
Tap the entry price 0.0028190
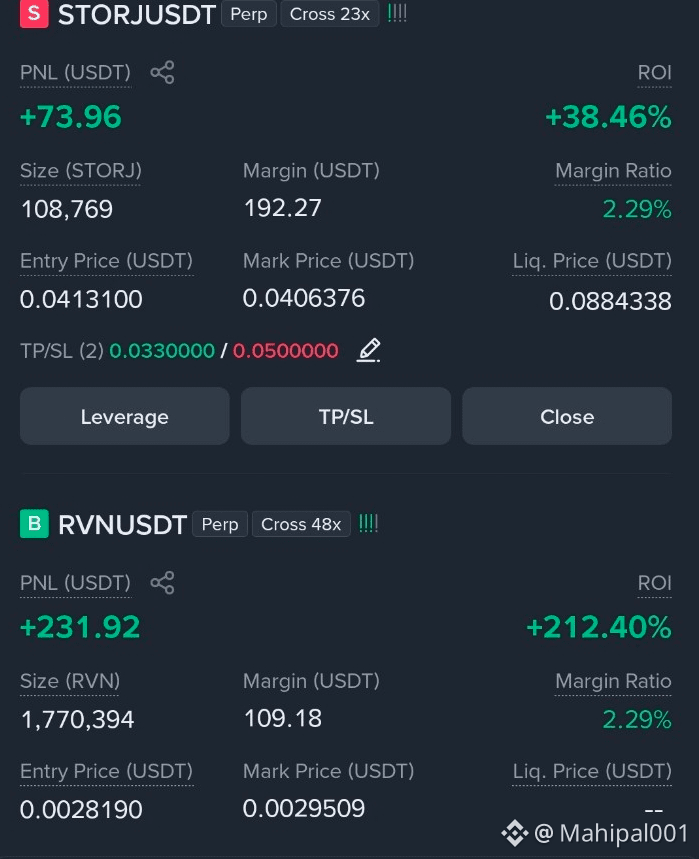81,810
